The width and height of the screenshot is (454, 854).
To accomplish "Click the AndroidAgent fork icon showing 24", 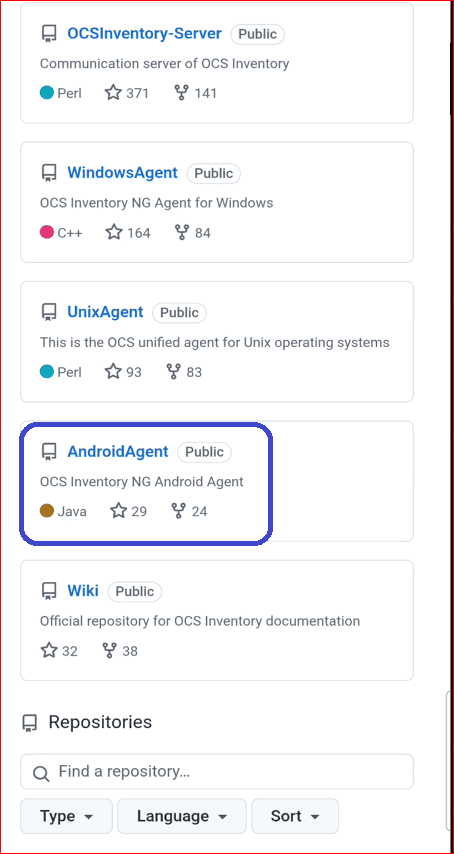I will 179,511.
